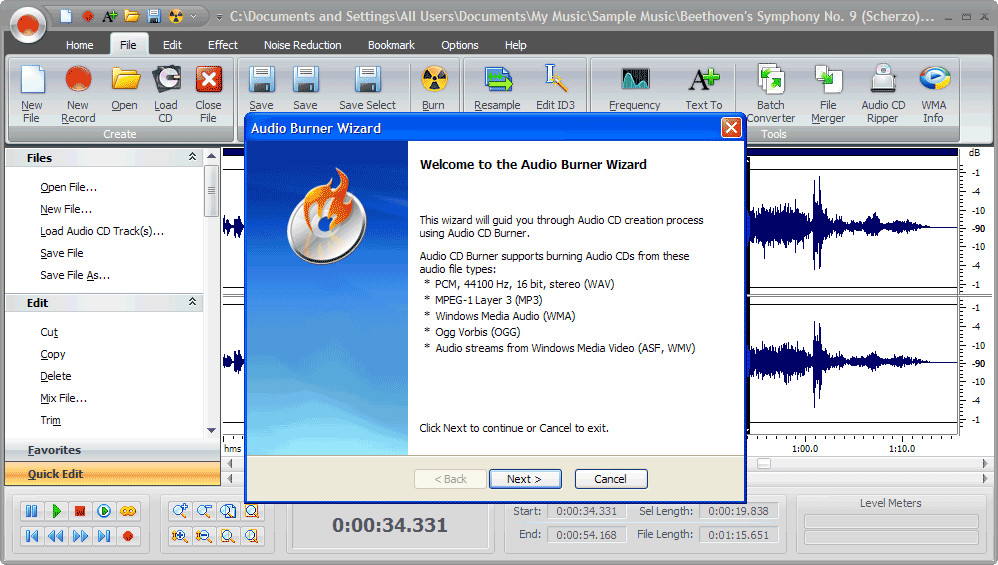Open the Help tab

(x=516, y=45)
